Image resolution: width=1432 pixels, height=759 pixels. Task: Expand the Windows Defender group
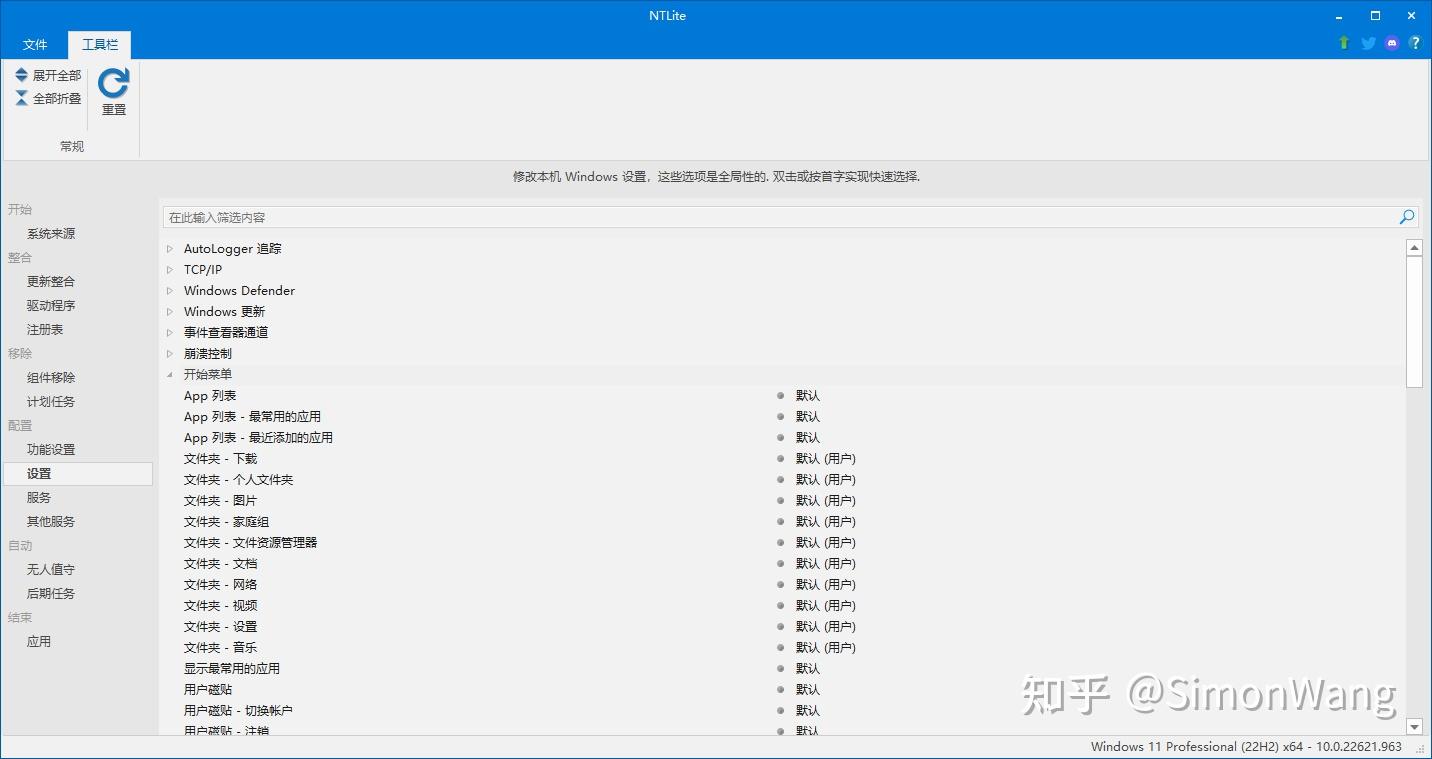[170, 290]
